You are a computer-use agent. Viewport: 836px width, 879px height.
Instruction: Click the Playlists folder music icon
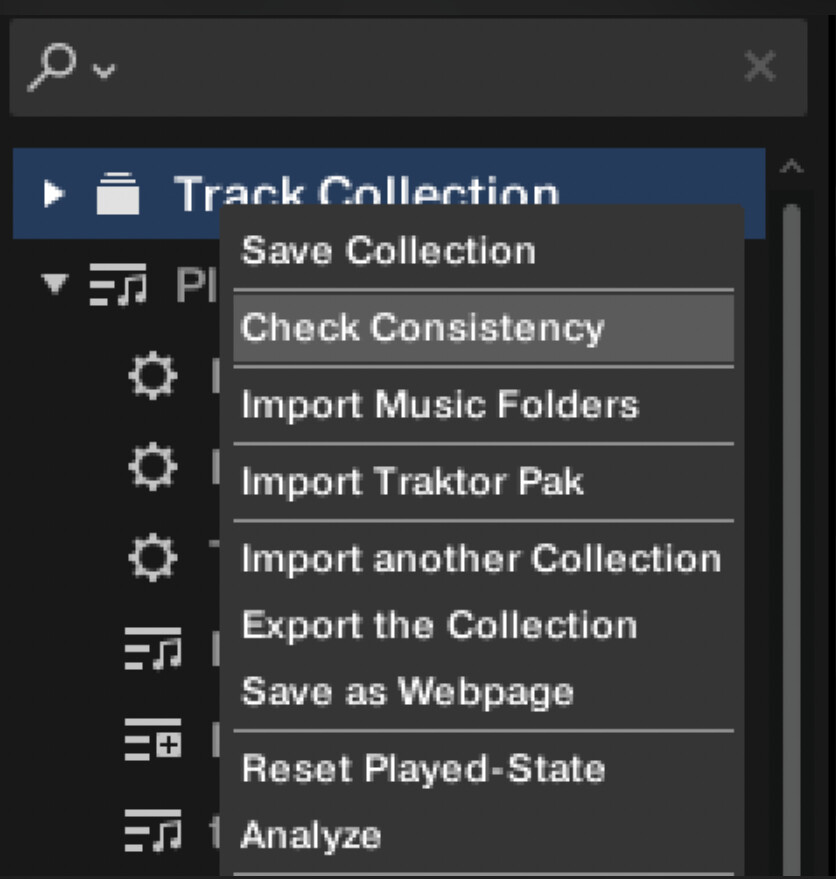pos(117,286)
